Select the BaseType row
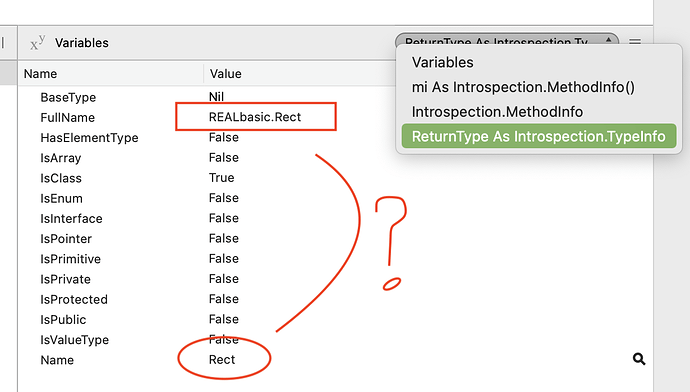Viewport: 690px width, 392px height. pyautogui.click(x=335, y=97)
